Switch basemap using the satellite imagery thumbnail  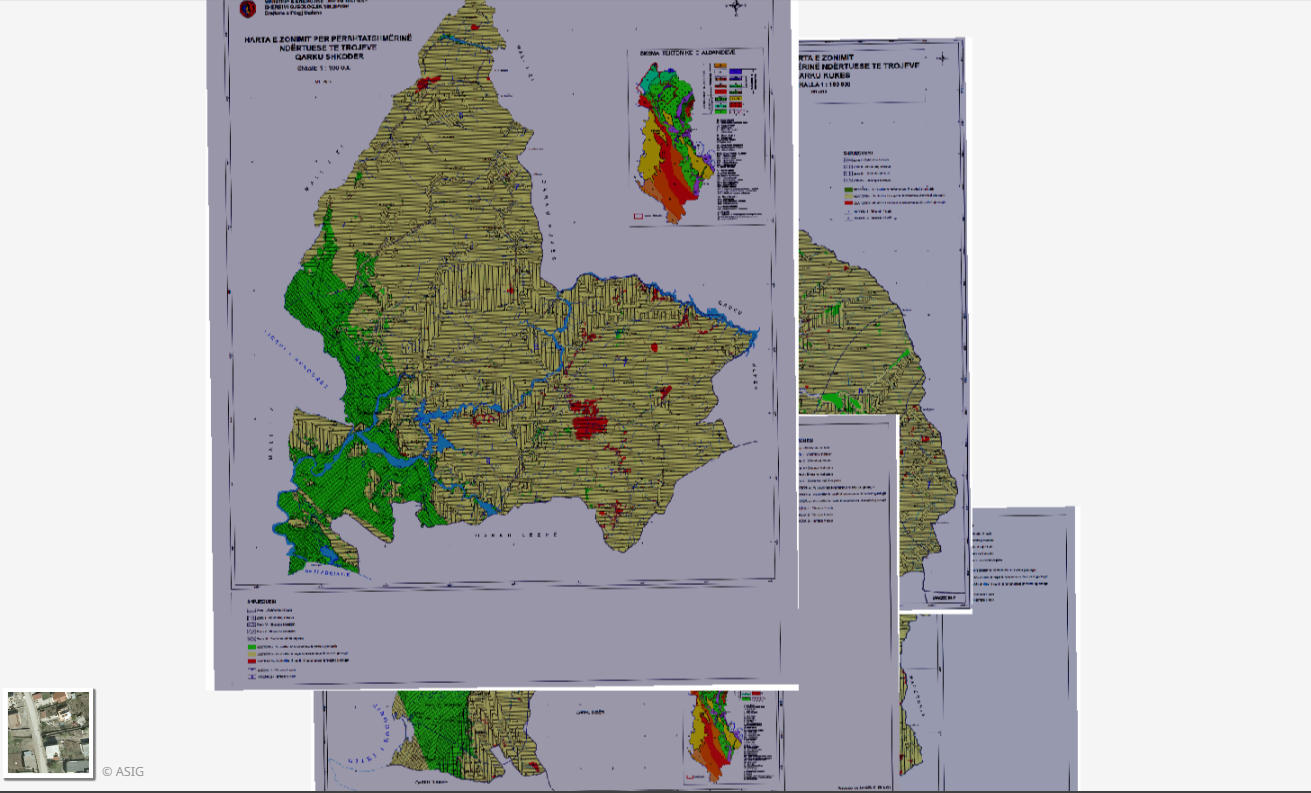(48, 732)
